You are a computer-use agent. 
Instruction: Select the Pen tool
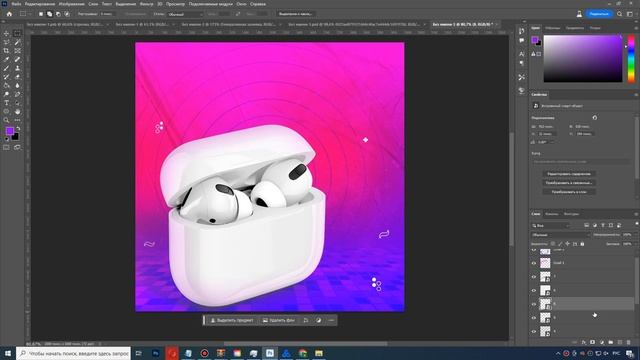17,94
